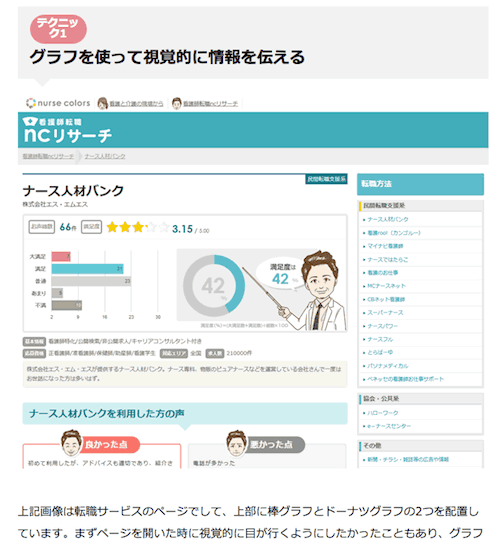500x540 pixels.
Task: Click the first gold rating star
Action: pos(112,227)
